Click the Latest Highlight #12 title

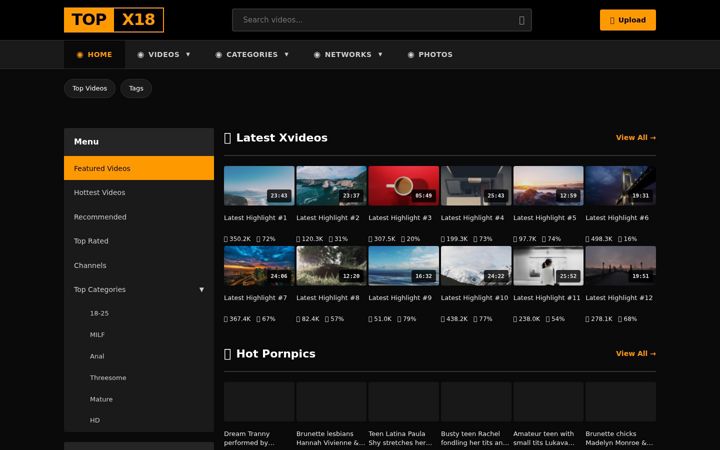(x=619, y=298)
